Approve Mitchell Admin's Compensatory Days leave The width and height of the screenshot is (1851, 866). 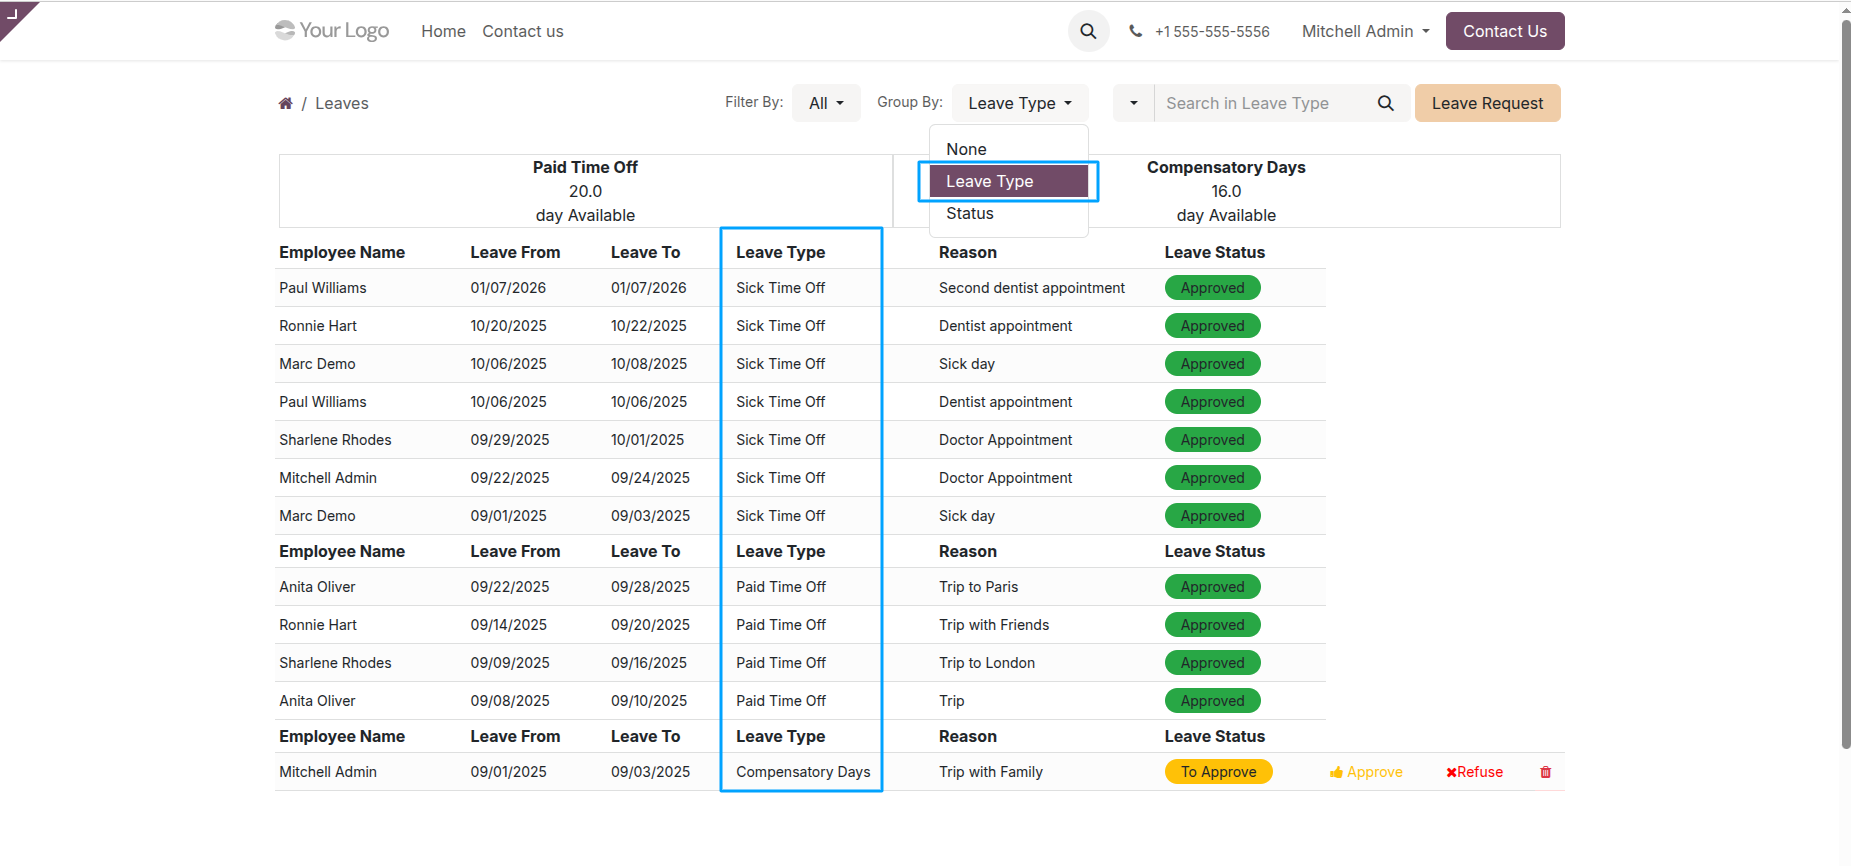click(x=1366, y=772)
